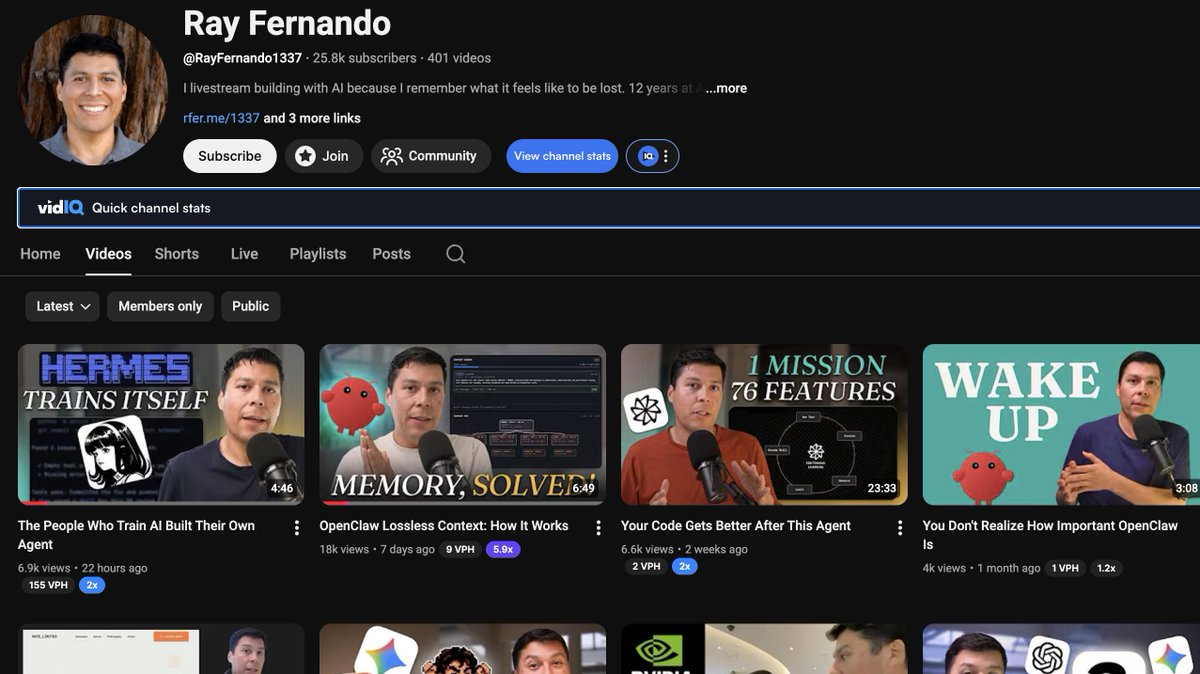1200x674 pixels.
Task: Open 'Your Code Gets Better After This Agent'
Action: point(736,526)
